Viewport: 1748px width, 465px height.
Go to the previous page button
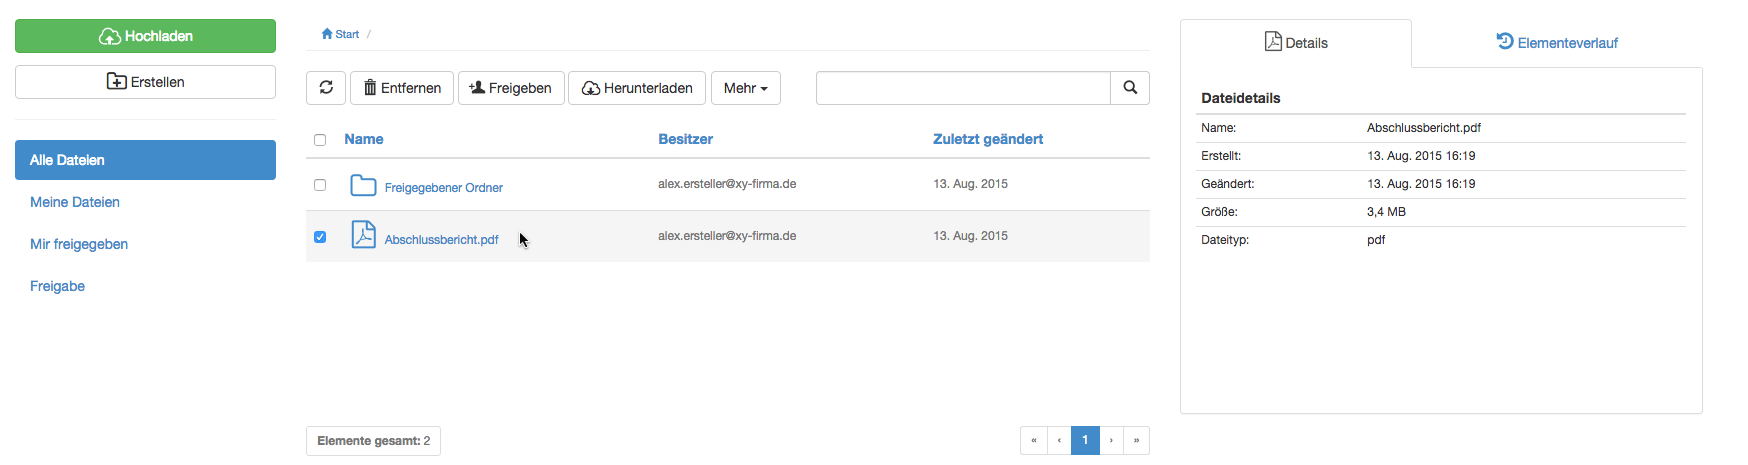(1060, 440)
